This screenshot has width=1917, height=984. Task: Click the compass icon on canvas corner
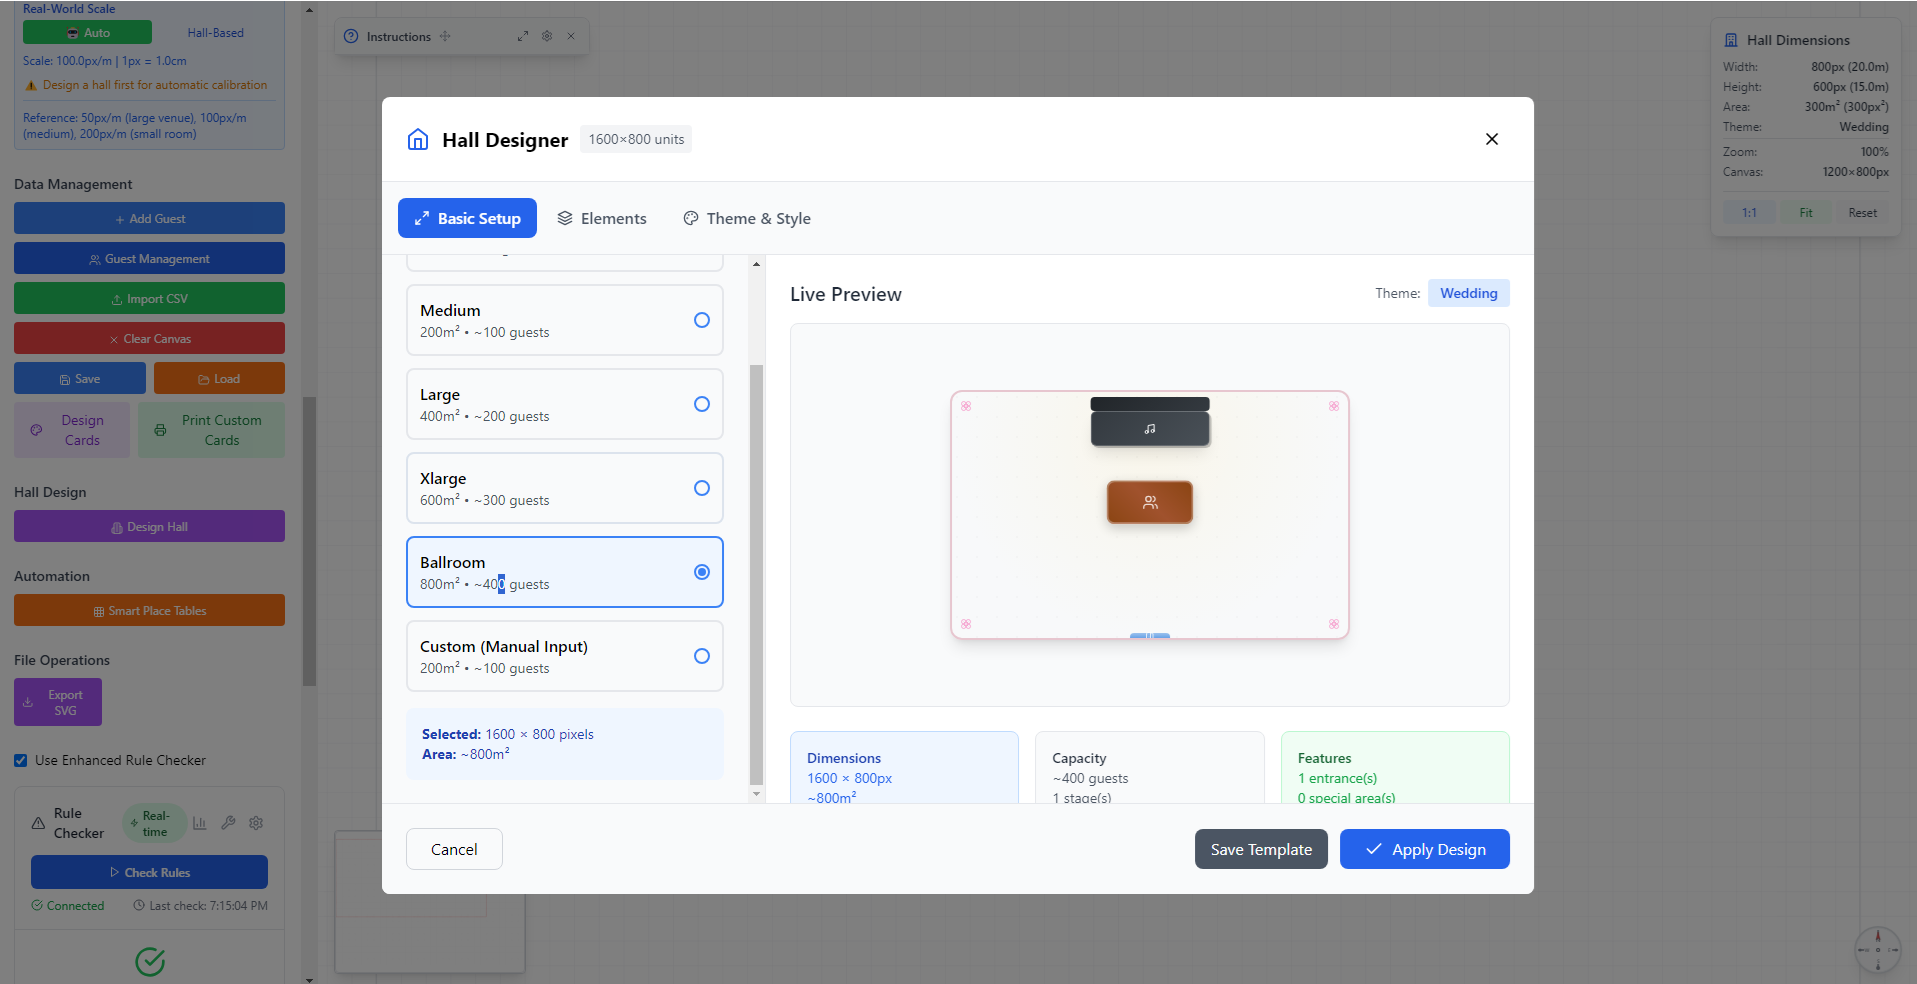point(1877,949)
